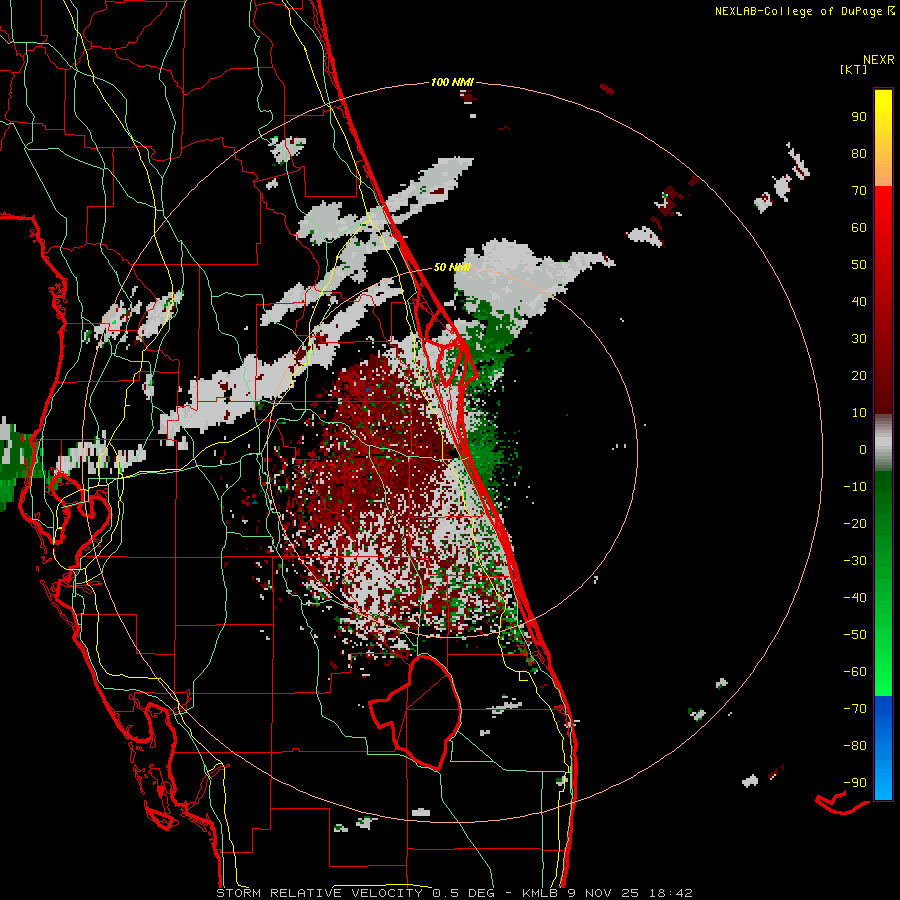The width and height of the screenshot is (900, 900).
Task: Click the blue bottom segment of the color bar
Action: (883, 748)
